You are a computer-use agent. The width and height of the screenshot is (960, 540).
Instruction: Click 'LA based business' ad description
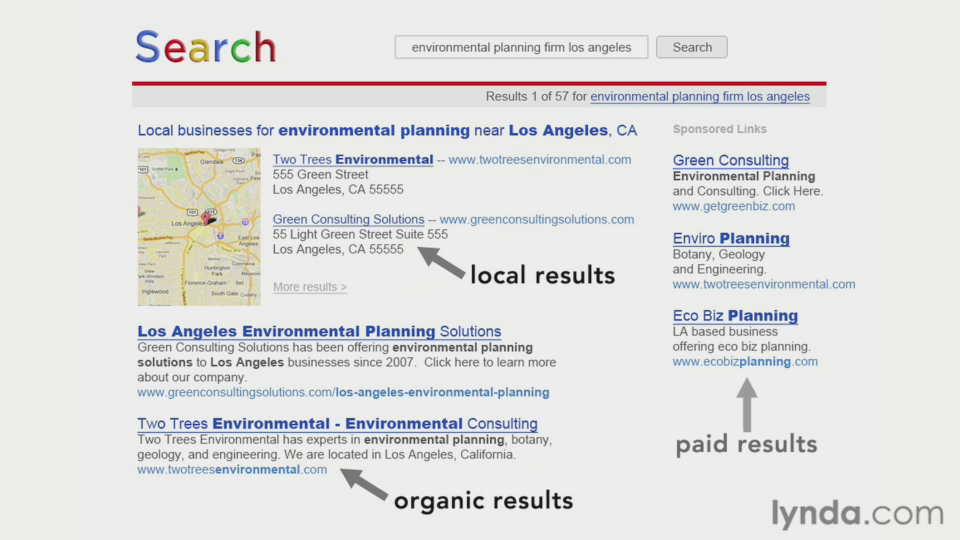click(x=725, y=332)
